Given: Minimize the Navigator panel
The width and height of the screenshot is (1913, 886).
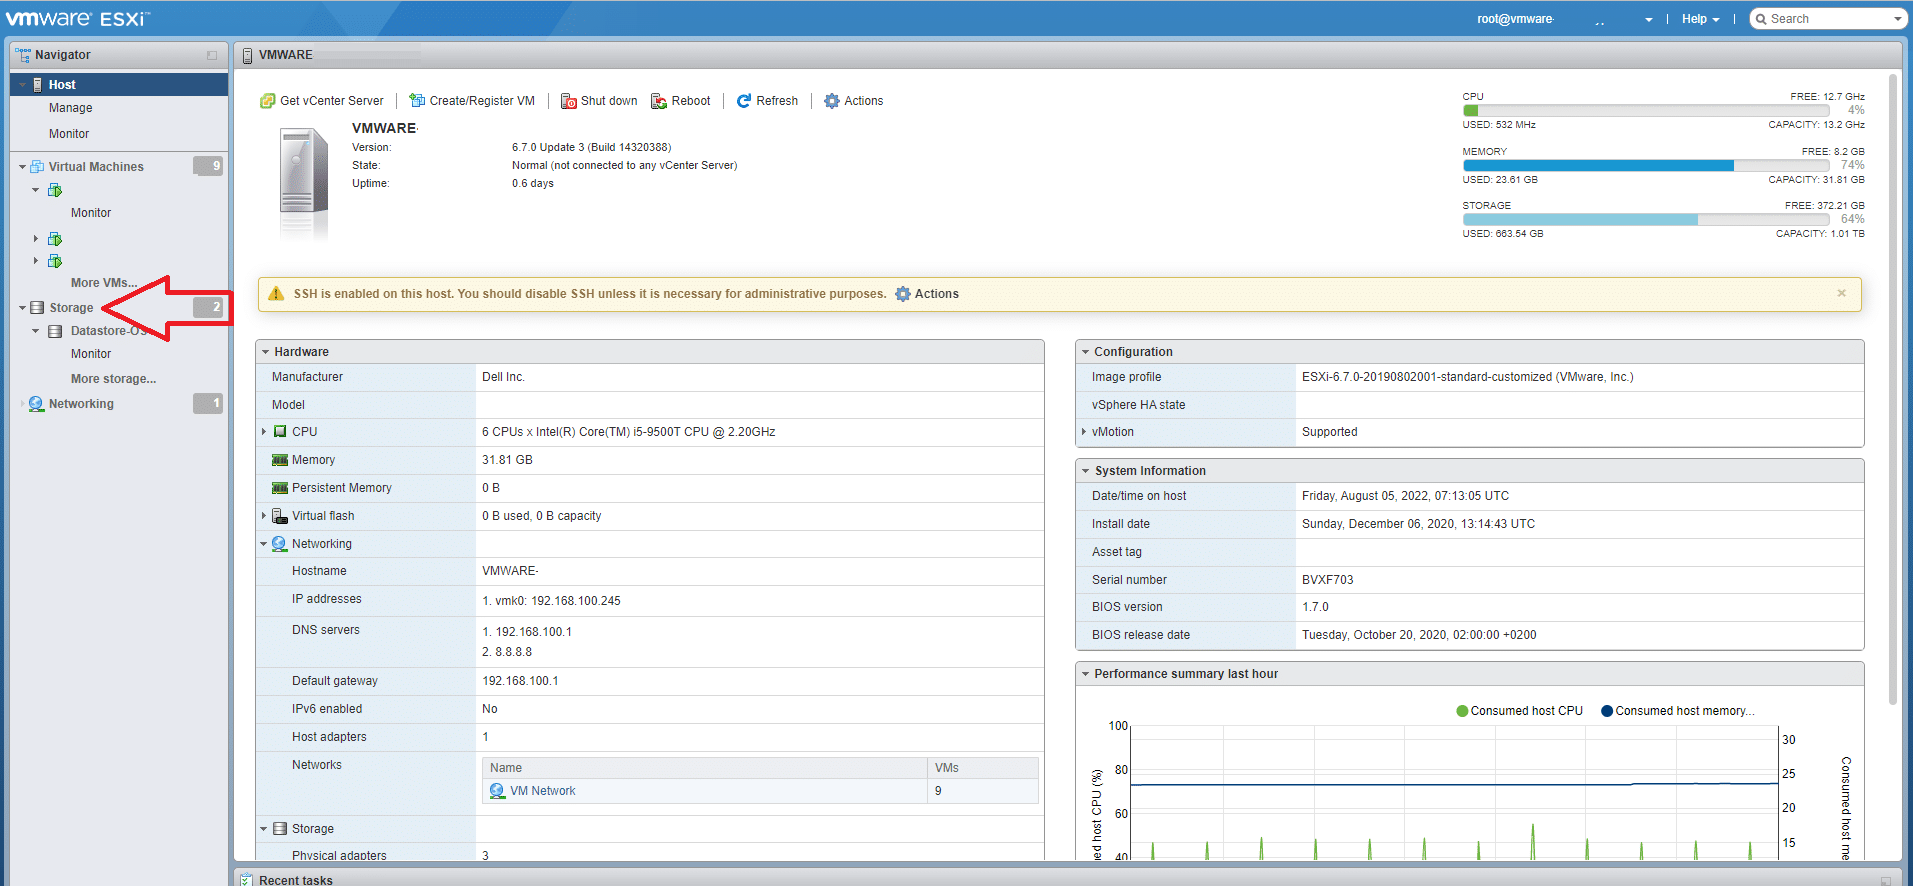Looking at the screenshot, I should tap(212, 55).
